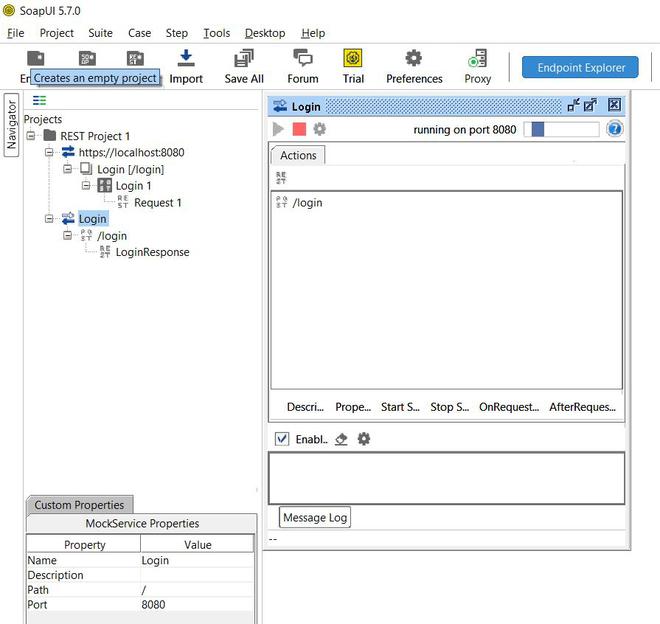Click the mock service running progress bar
660x624 pixels.
562,129
